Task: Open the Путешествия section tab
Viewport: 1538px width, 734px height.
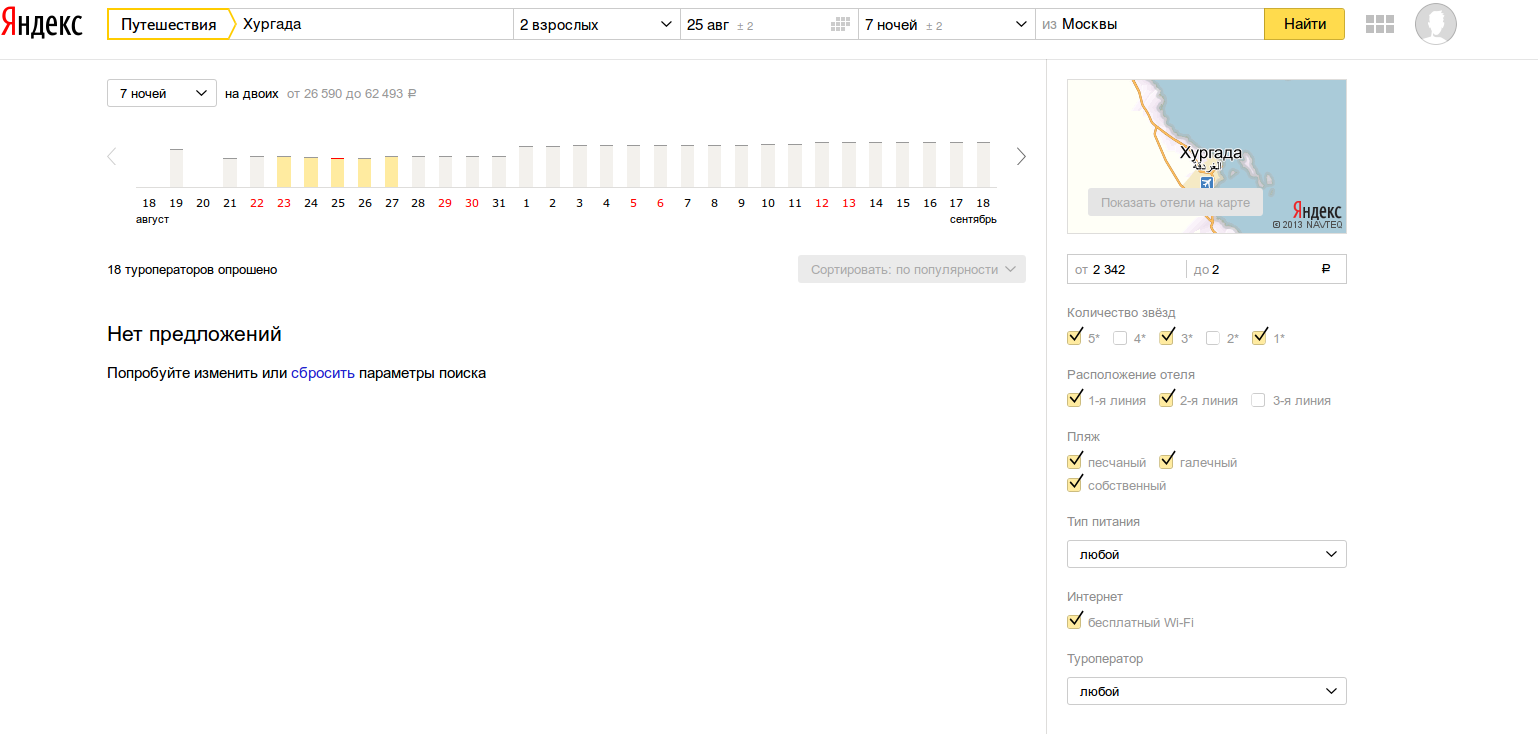Action: 168,25
